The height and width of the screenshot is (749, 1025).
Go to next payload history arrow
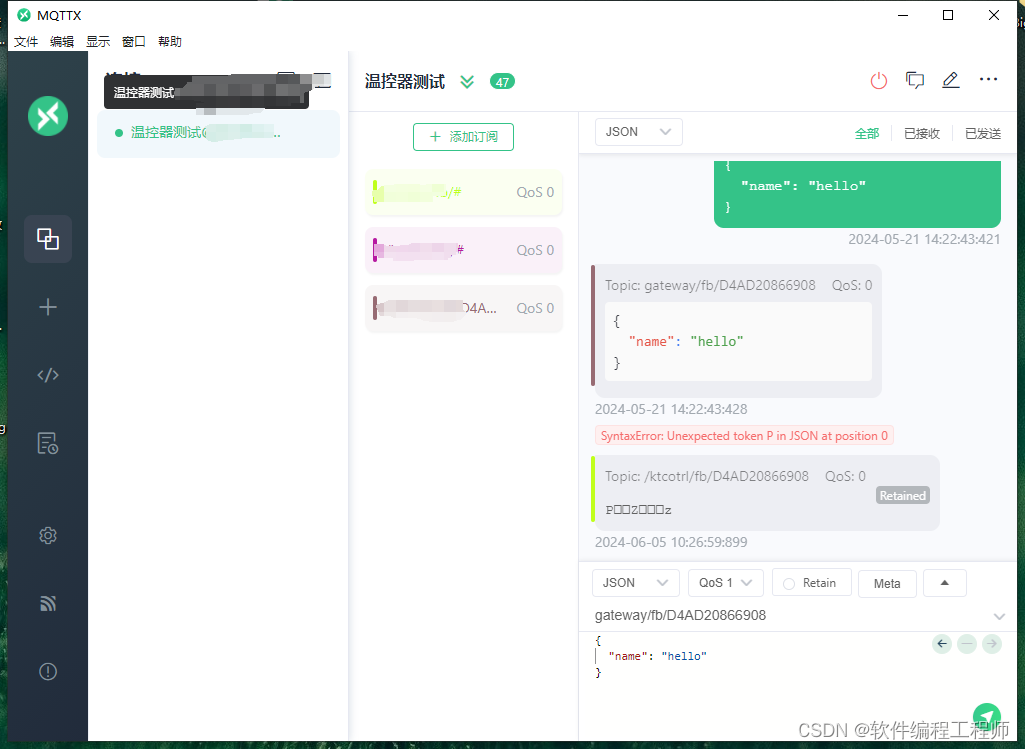click(x=992, y=644)
